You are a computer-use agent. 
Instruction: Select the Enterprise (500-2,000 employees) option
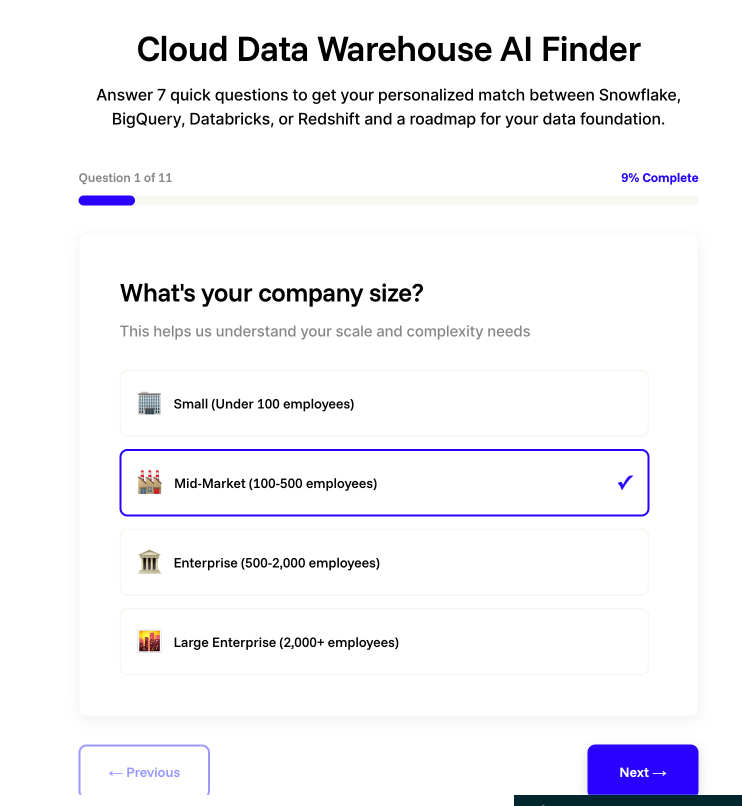coord(384,562)
